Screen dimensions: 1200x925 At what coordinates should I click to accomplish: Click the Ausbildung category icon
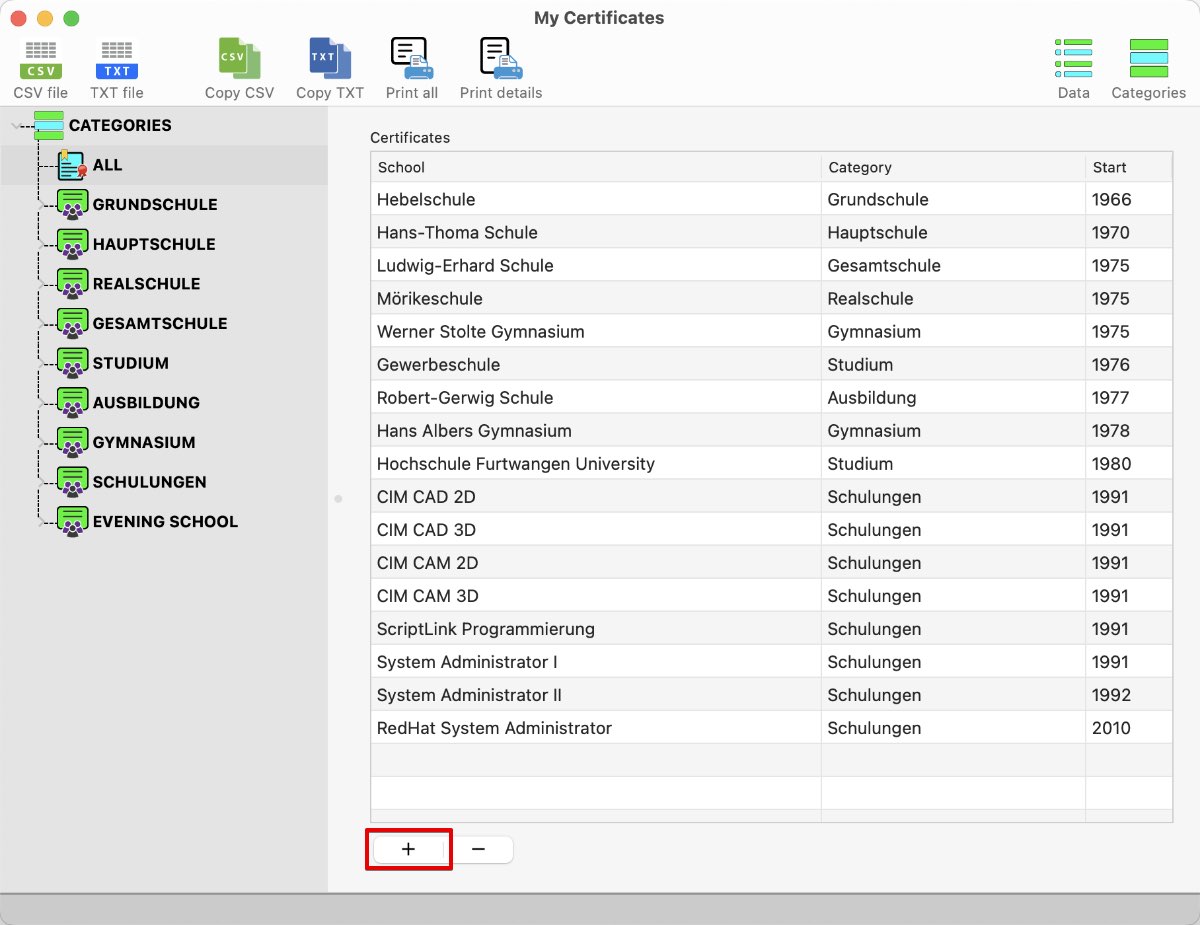(x=72, y=402)
